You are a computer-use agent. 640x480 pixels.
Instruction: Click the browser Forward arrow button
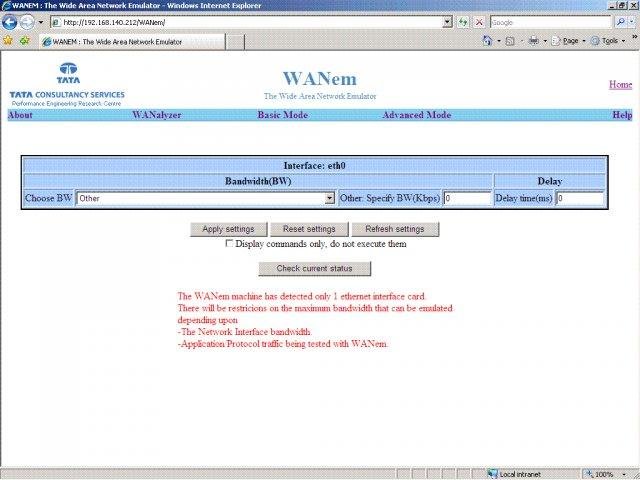[27, 22]
